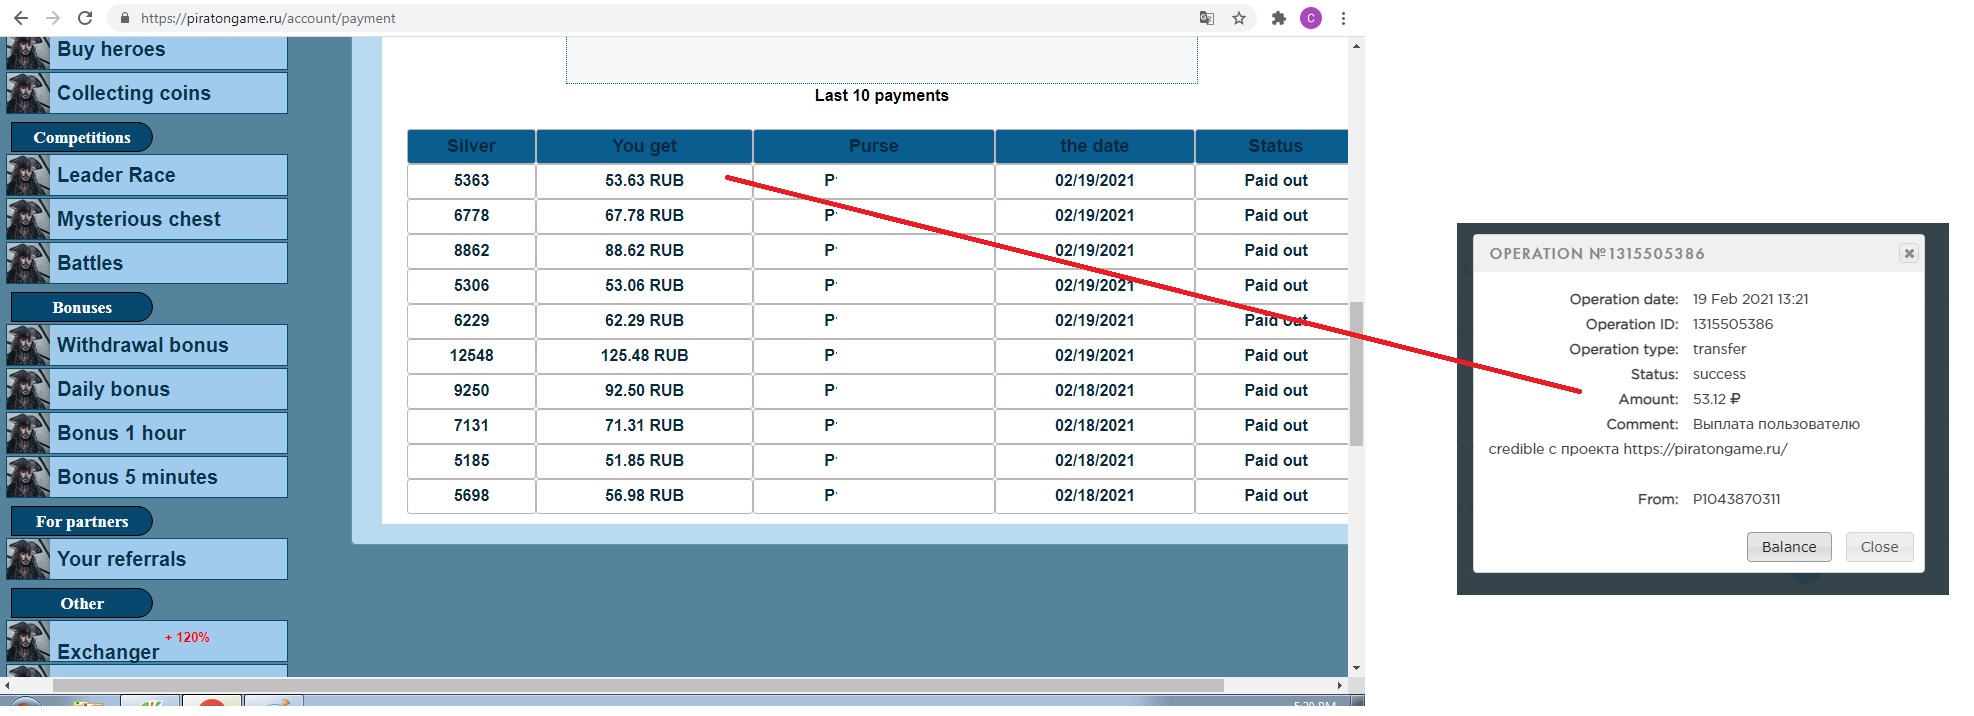This screenshot has width=1974, height=716.
Task: Select Withdrawal bonus in sidebar
Action: (x=143, y=345)
